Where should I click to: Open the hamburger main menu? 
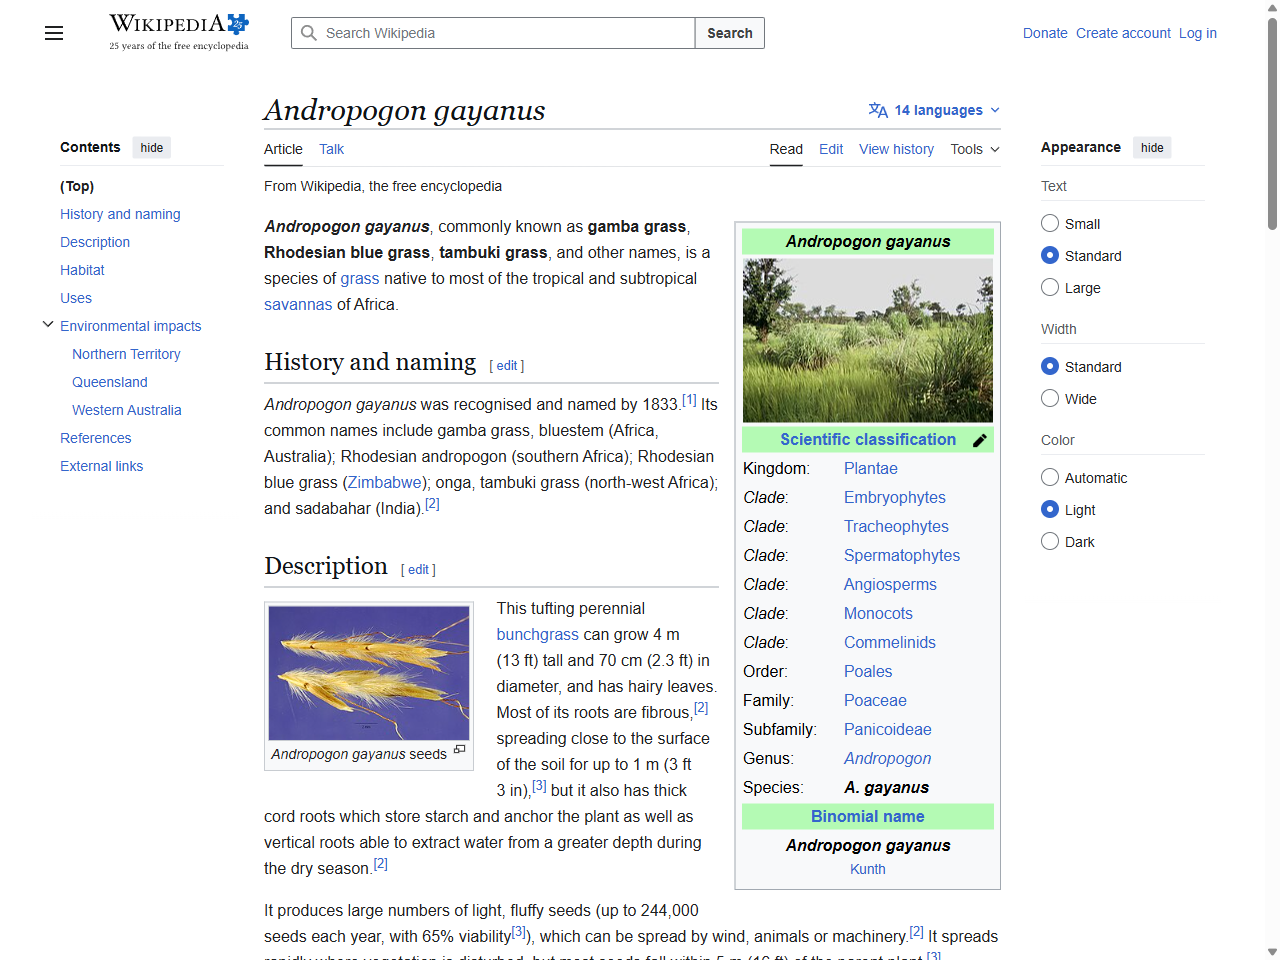54,33
